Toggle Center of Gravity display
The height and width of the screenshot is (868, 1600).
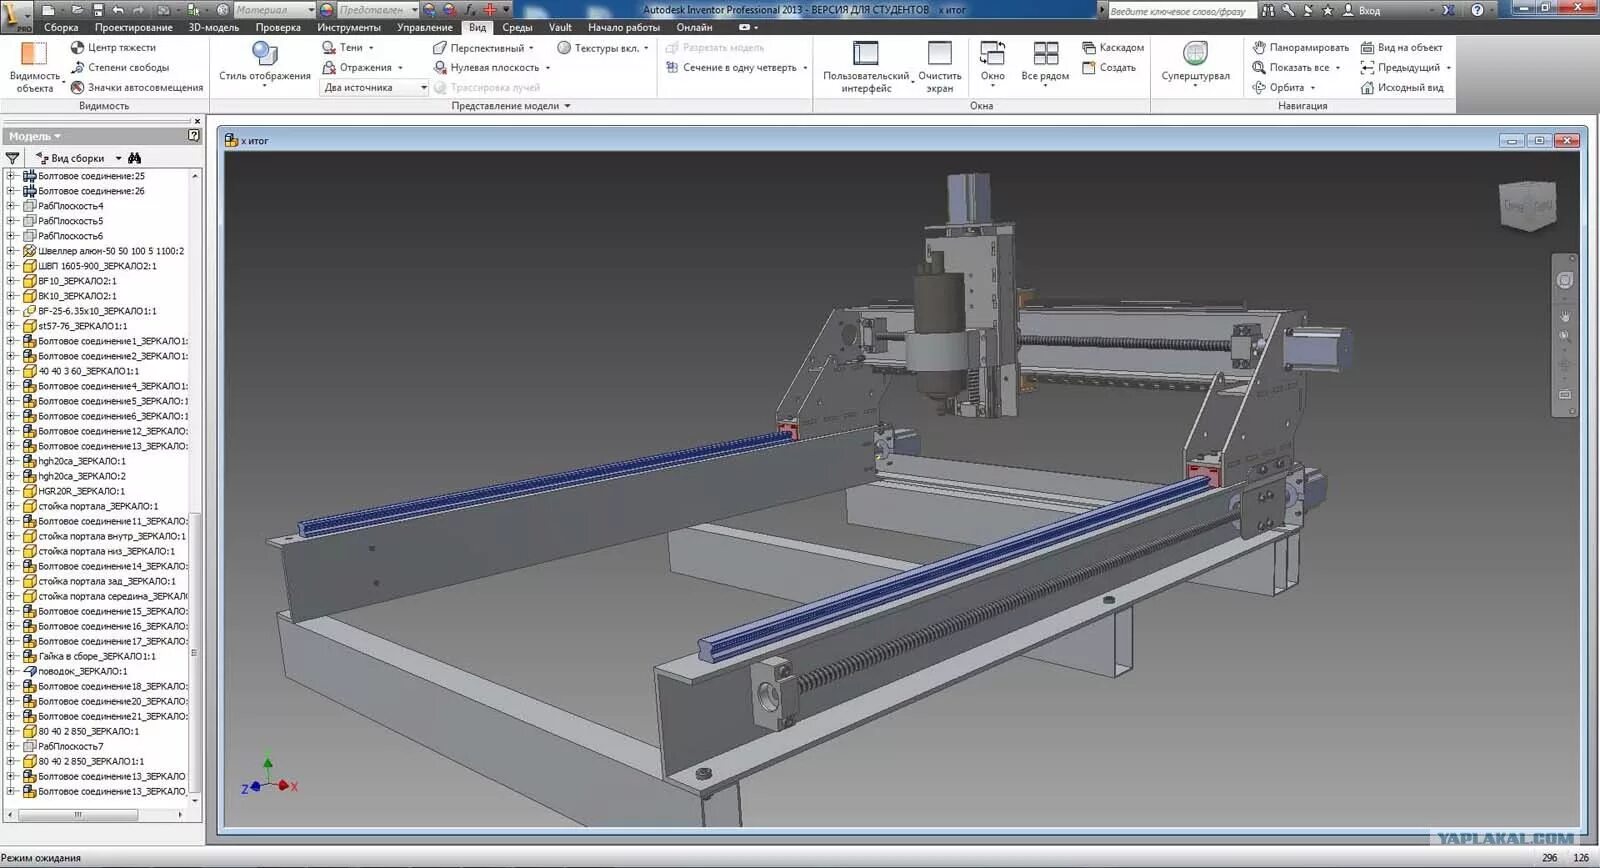(113, 47)
